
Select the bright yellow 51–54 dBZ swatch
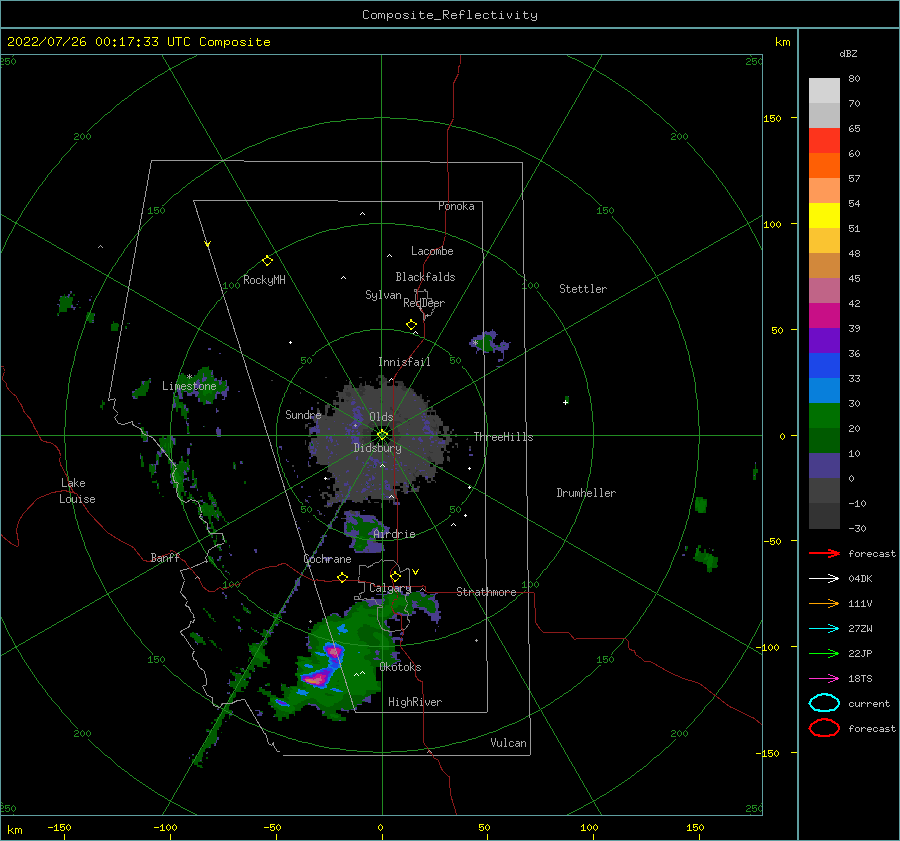pyautogui.click(x=824, y=215)
